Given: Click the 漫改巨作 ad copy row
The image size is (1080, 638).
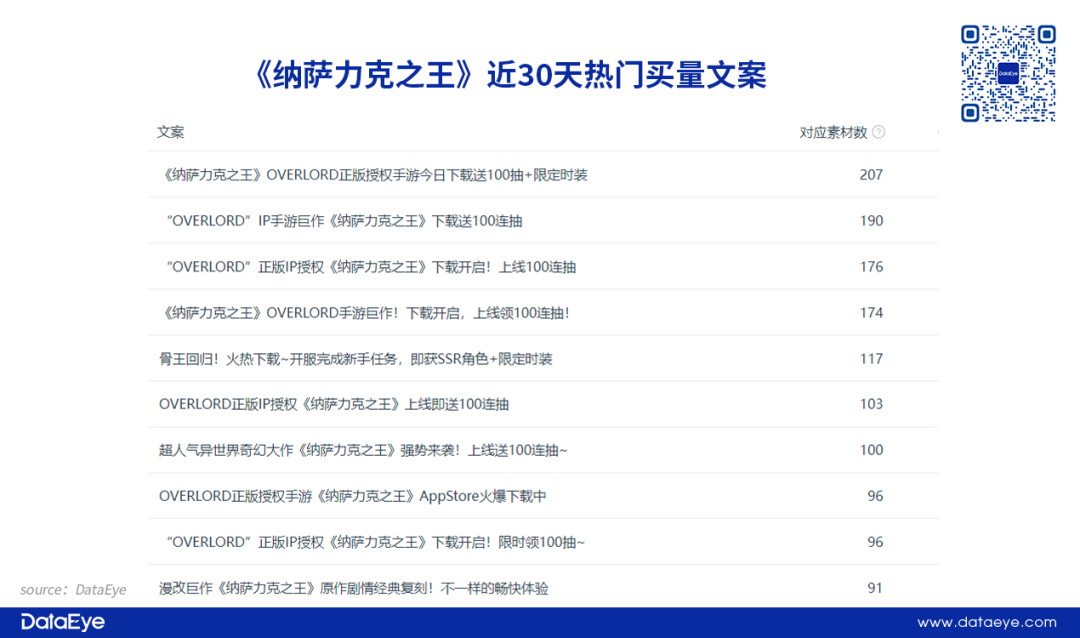Looking at the screenshot, I should pos(353,588).
